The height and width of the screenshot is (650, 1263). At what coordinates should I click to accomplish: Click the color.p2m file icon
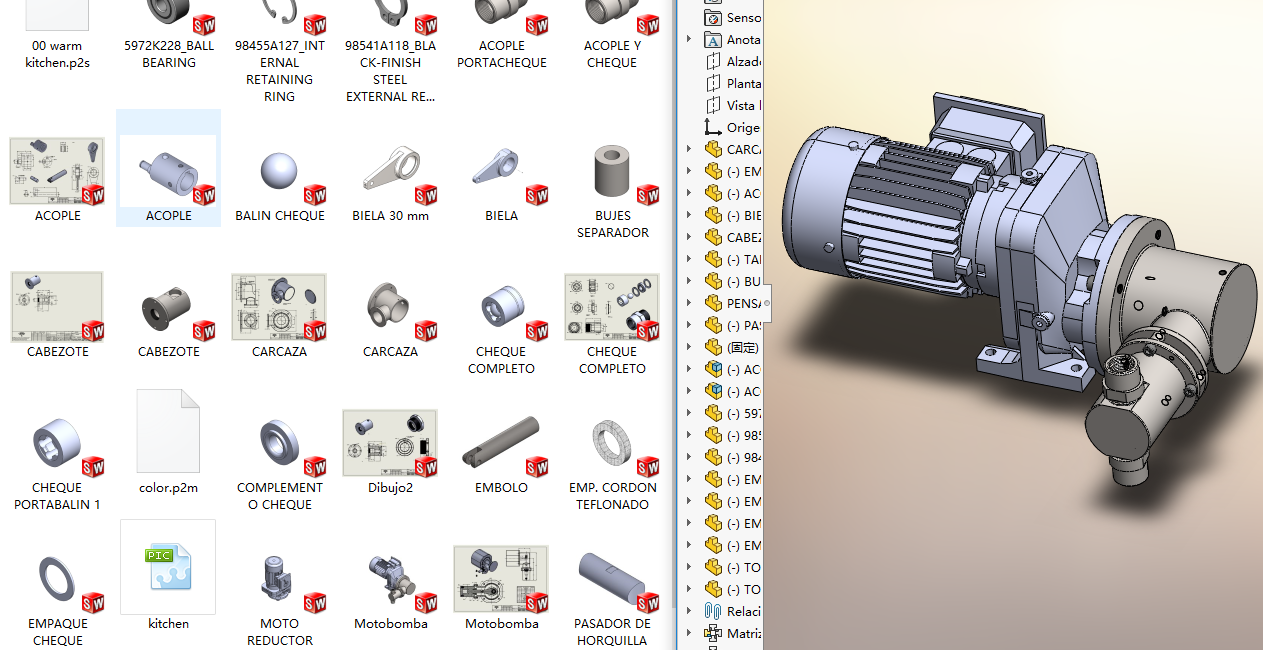168,432
